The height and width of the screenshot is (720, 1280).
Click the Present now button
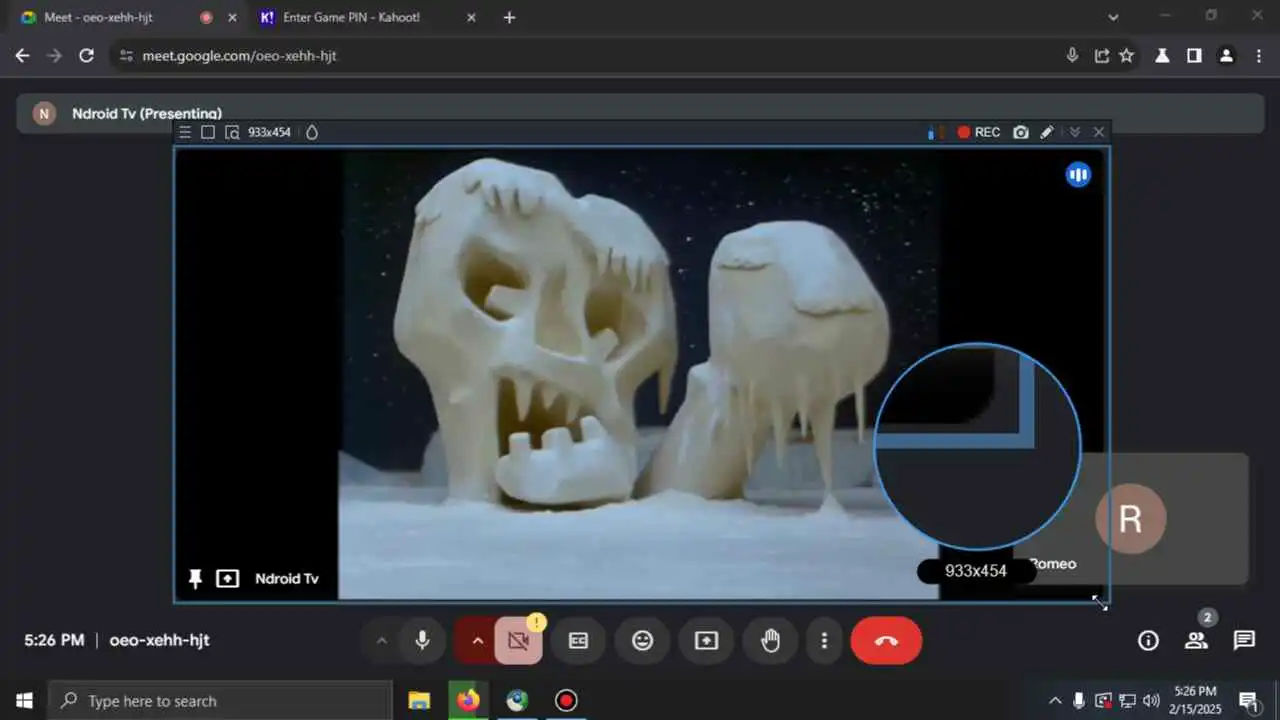click(x=707, y=641)
